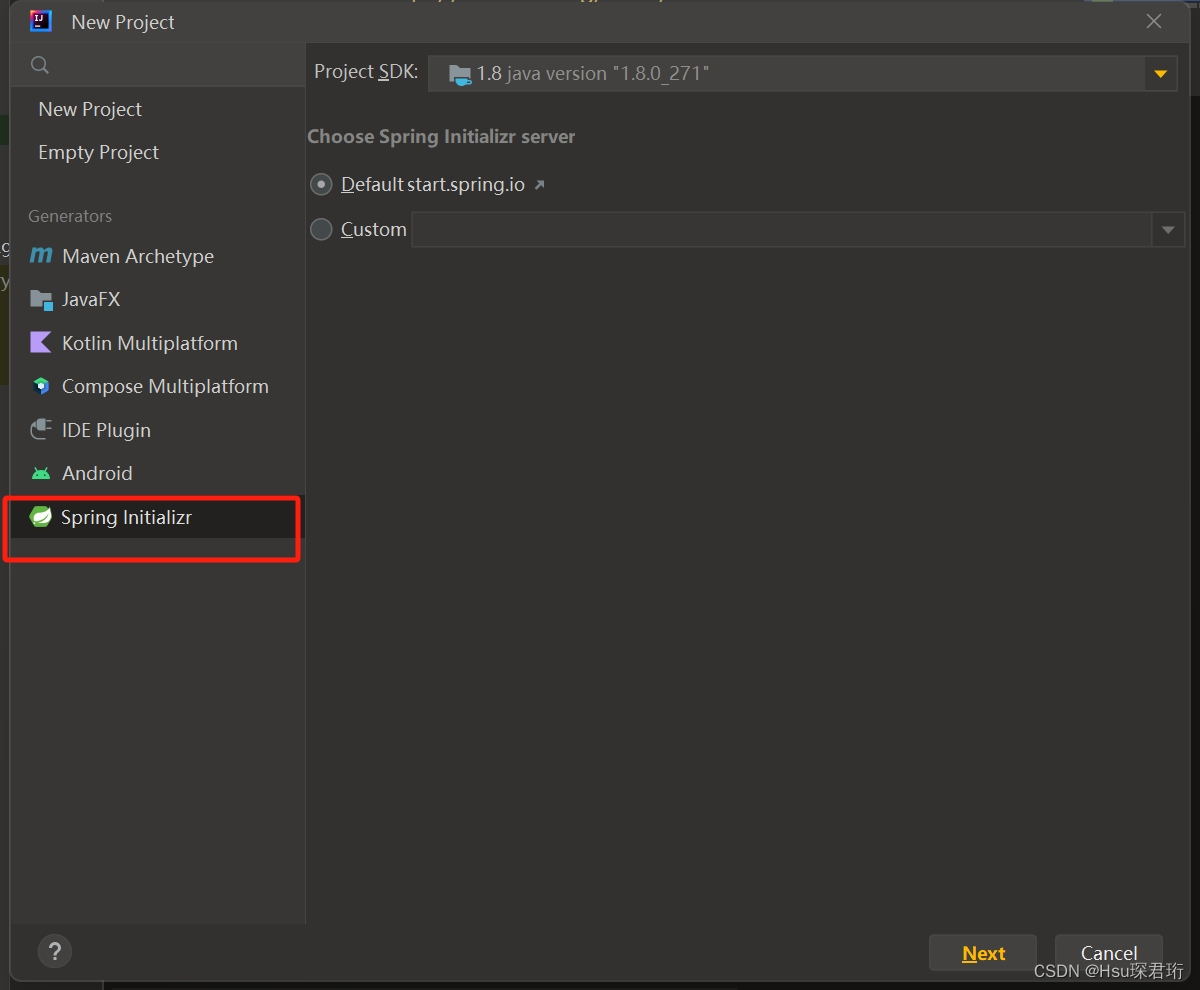This screenshot has width=1200, height=990.
Task: Click the Generators section label
Action: pos(70,216)
